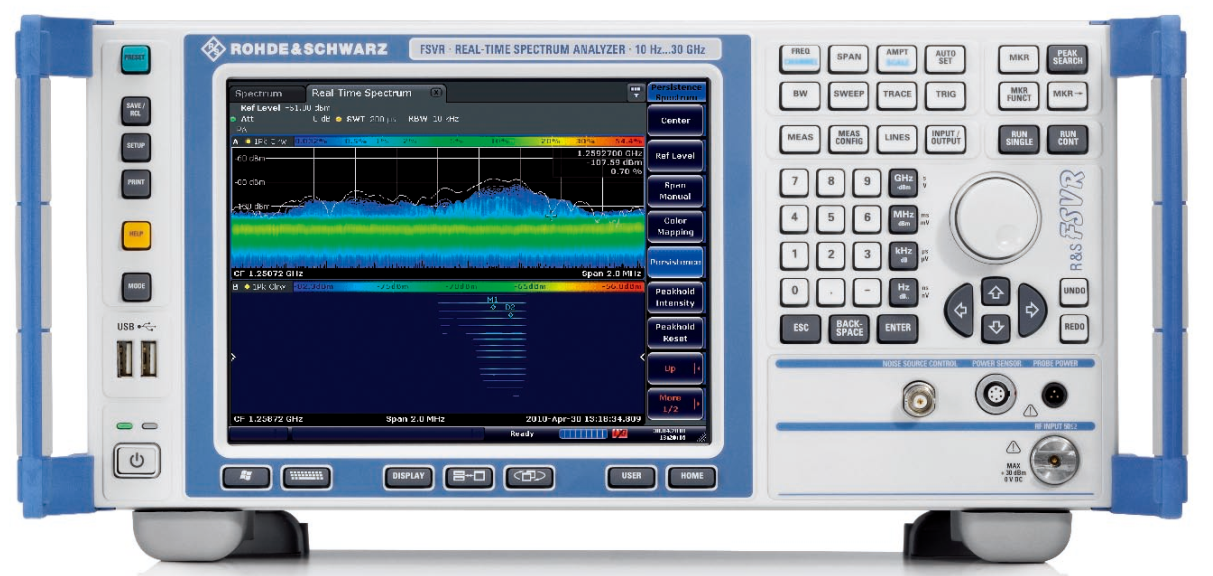Click the "Ready" status text
The height and width of the screenshot is (576, 1213).
coord(522,434)
